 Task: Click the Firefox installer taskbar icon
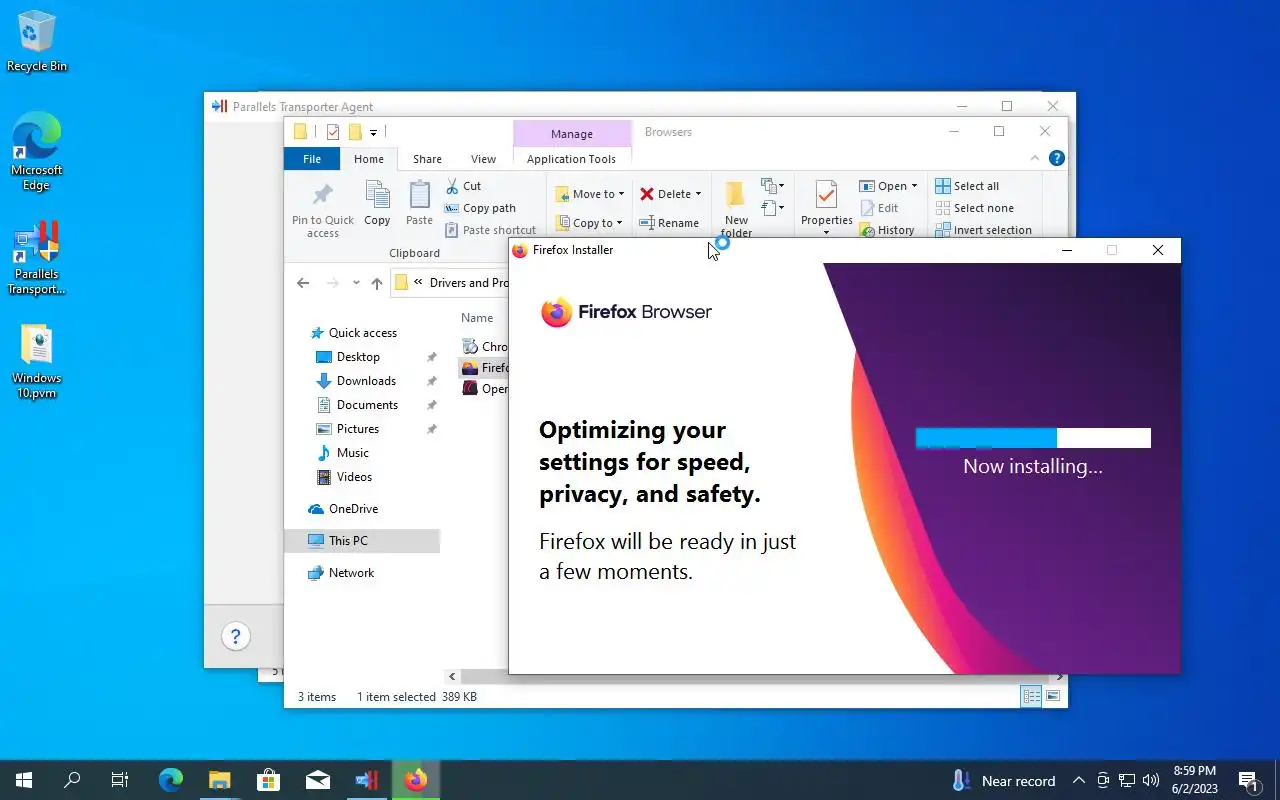pos(416,780)
